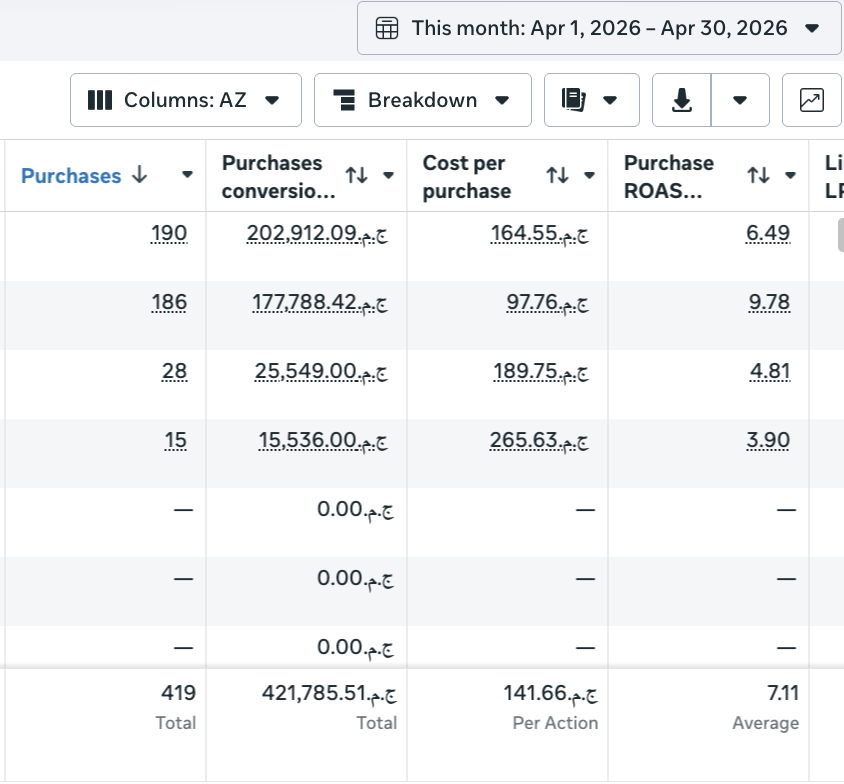The image size is (844, 784).
Task: Click the 9.78 ROAS value
Action: point(769,302)
